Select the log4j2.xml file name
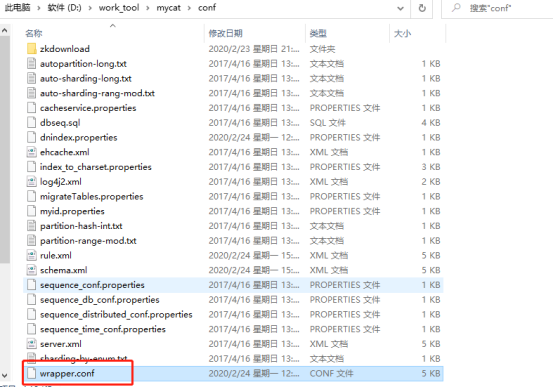554x388 pixels. 61,182
